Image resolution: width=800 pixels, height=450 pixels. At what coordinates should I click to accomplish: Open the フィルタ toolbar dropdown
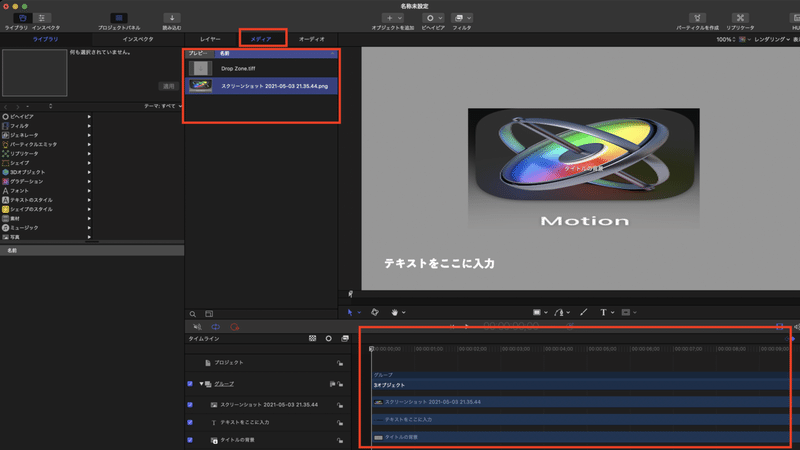tap(462, 18)
